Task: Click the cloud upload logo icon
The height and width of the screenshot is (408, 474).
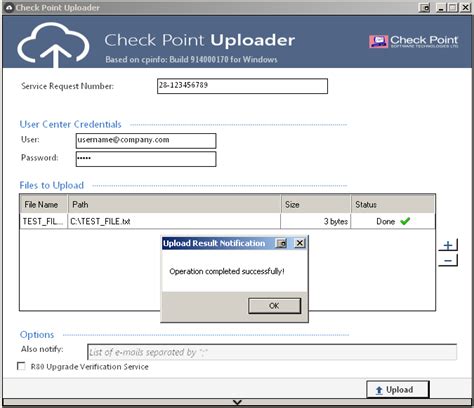Action: click(x=53, y=45)
